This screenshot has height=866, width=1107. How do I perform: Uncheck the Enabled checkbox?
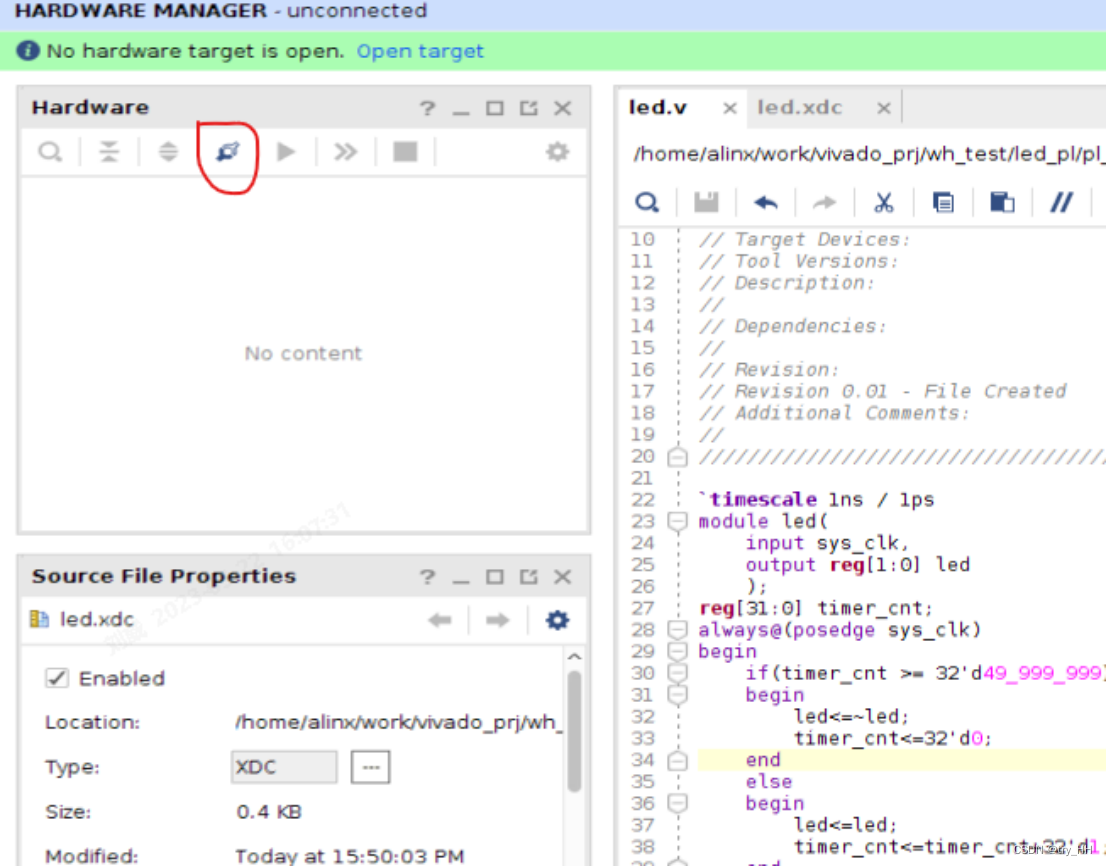(x=57, y=678)
